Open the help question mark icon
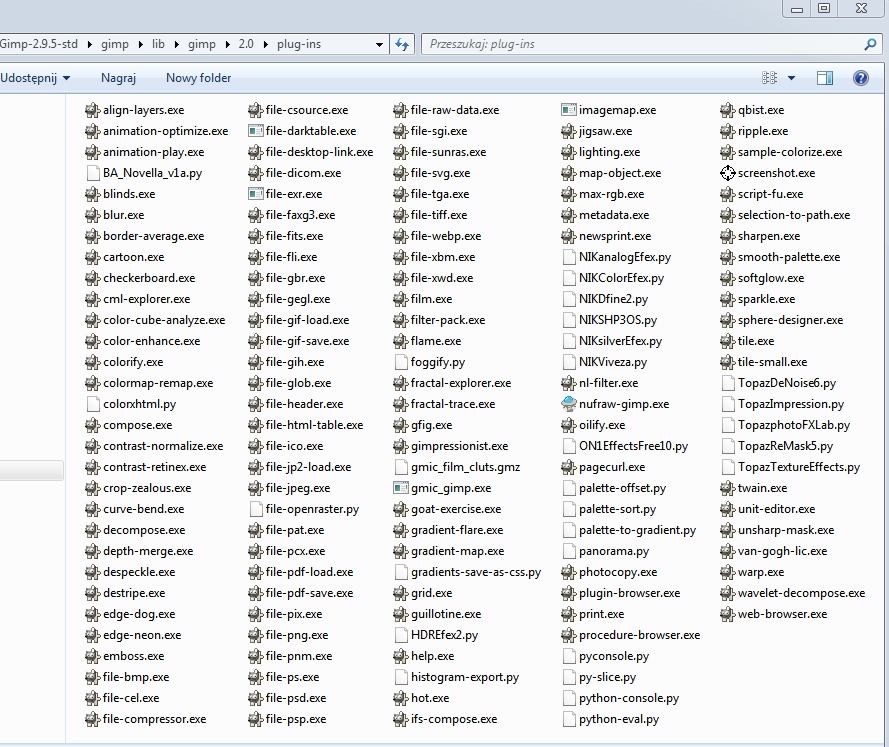Viewport: 889px width, 747px height. [860, 78]
